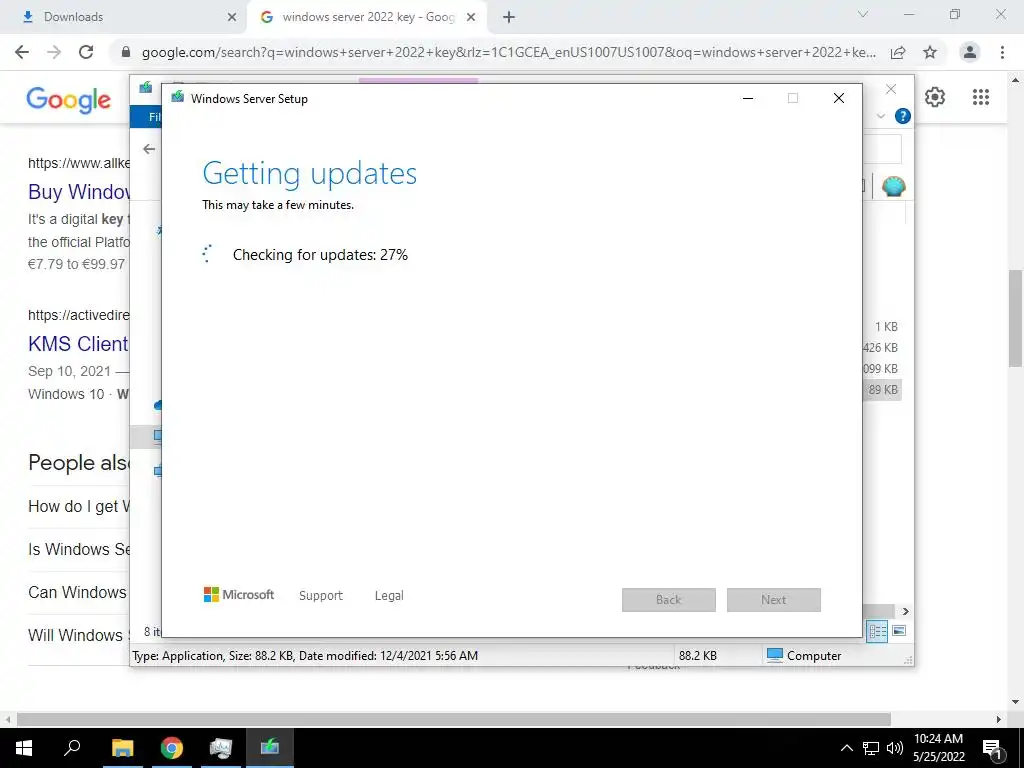Open the KMS Client search result
Viewport: 1024px width, 768px height.
coord(78,344)
